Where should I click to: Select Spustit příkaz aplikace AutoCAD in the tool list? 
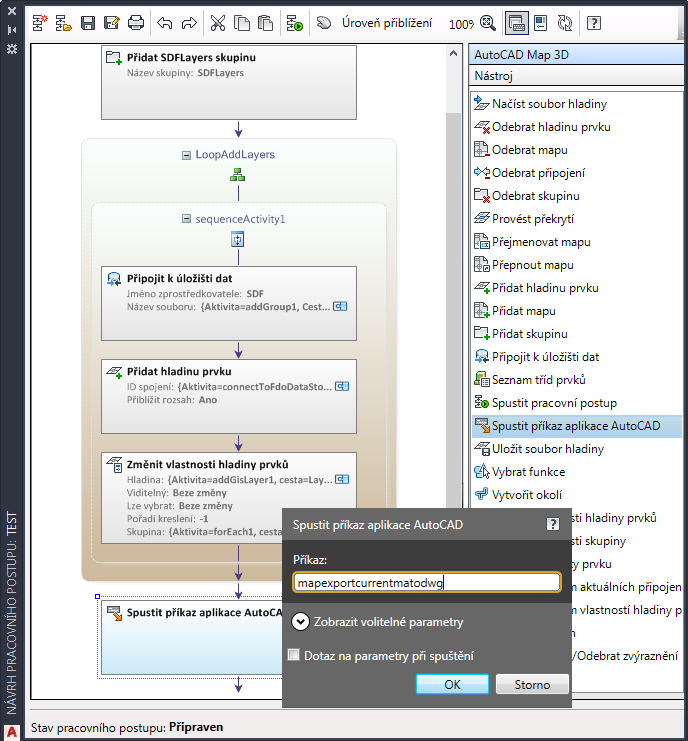576,426
